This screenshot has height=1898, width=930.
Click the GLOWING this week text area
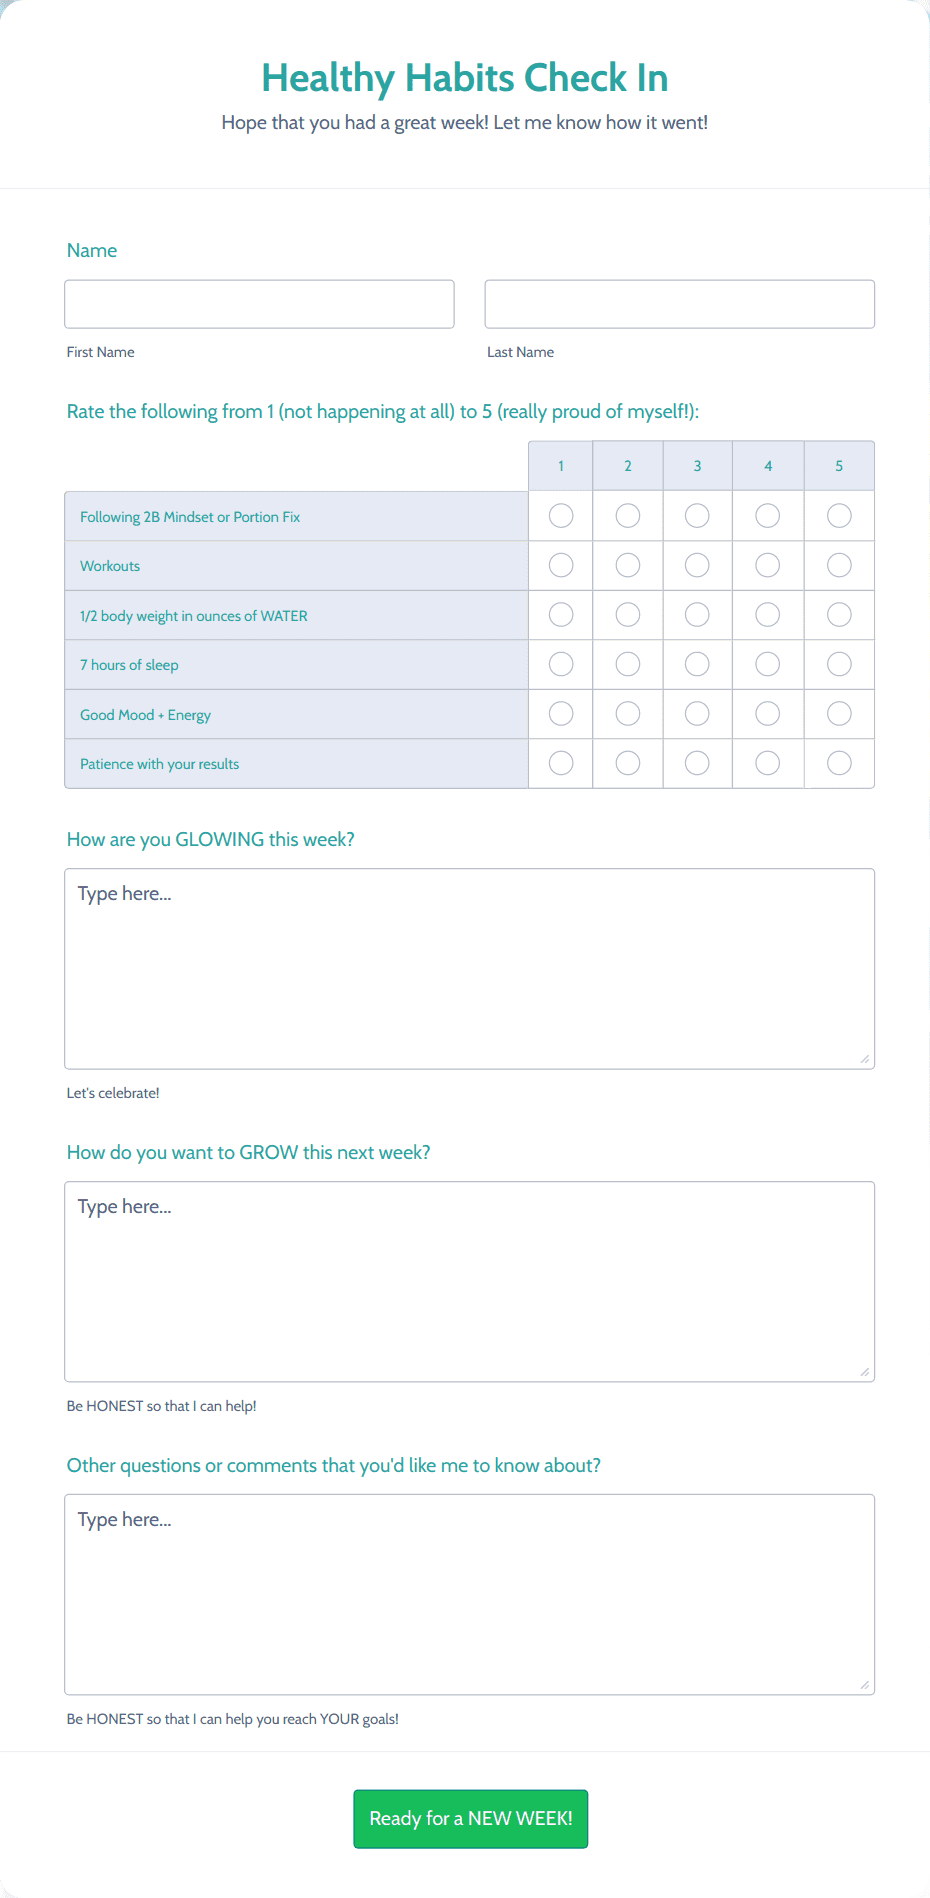click(x=469, y=965)
